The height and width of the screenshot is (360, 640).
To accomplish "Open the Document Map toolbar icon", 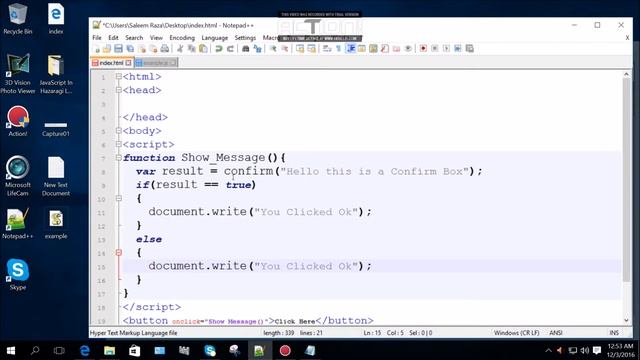I will [373, 49].
